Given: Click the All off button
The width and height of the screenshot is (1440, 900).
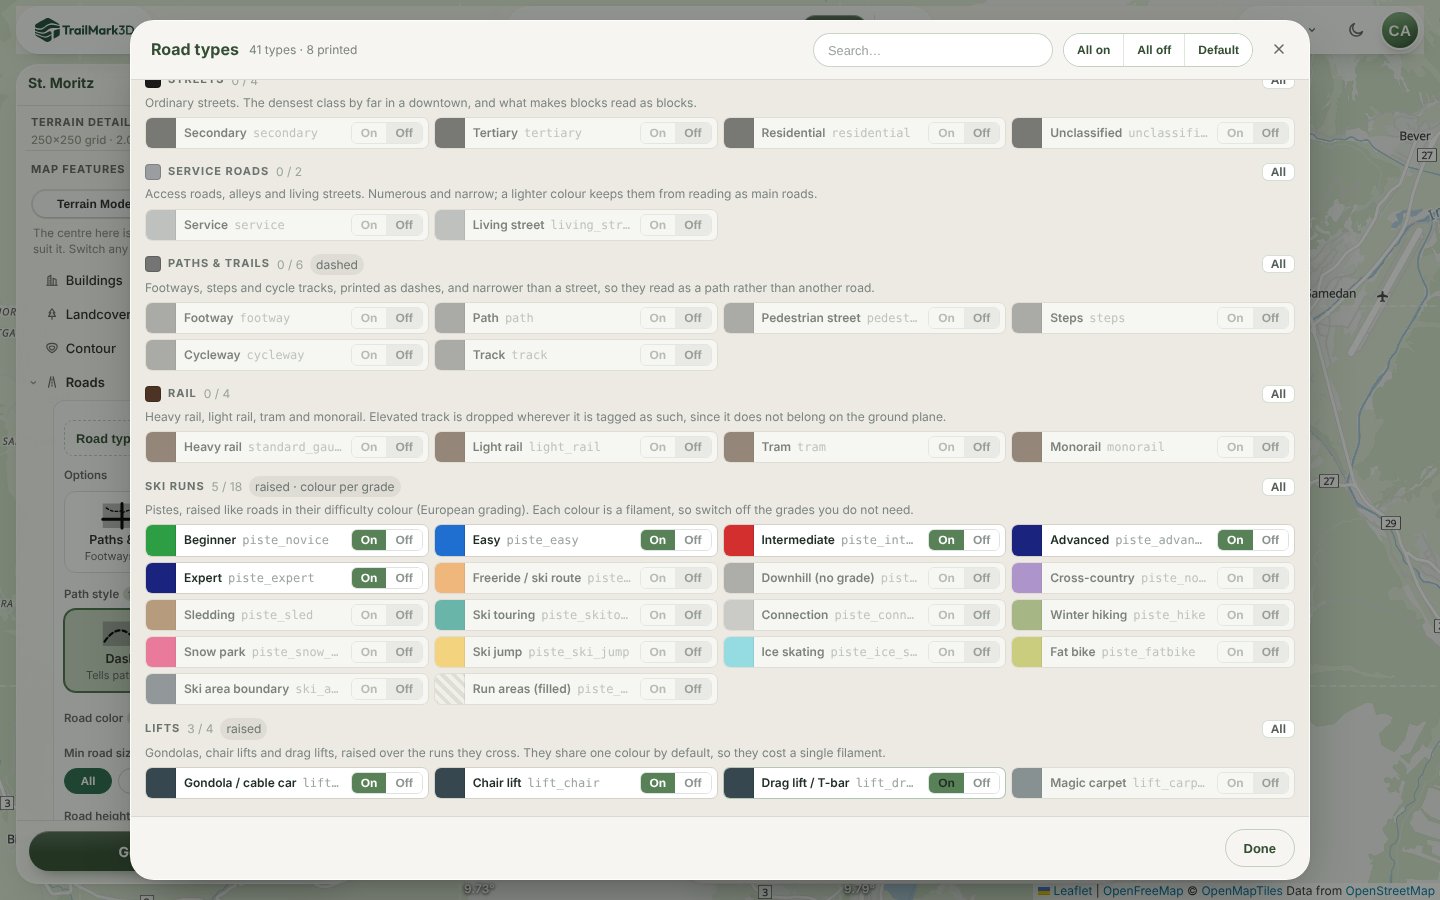Looking at the screenshot, I should tap(1154, 50).
